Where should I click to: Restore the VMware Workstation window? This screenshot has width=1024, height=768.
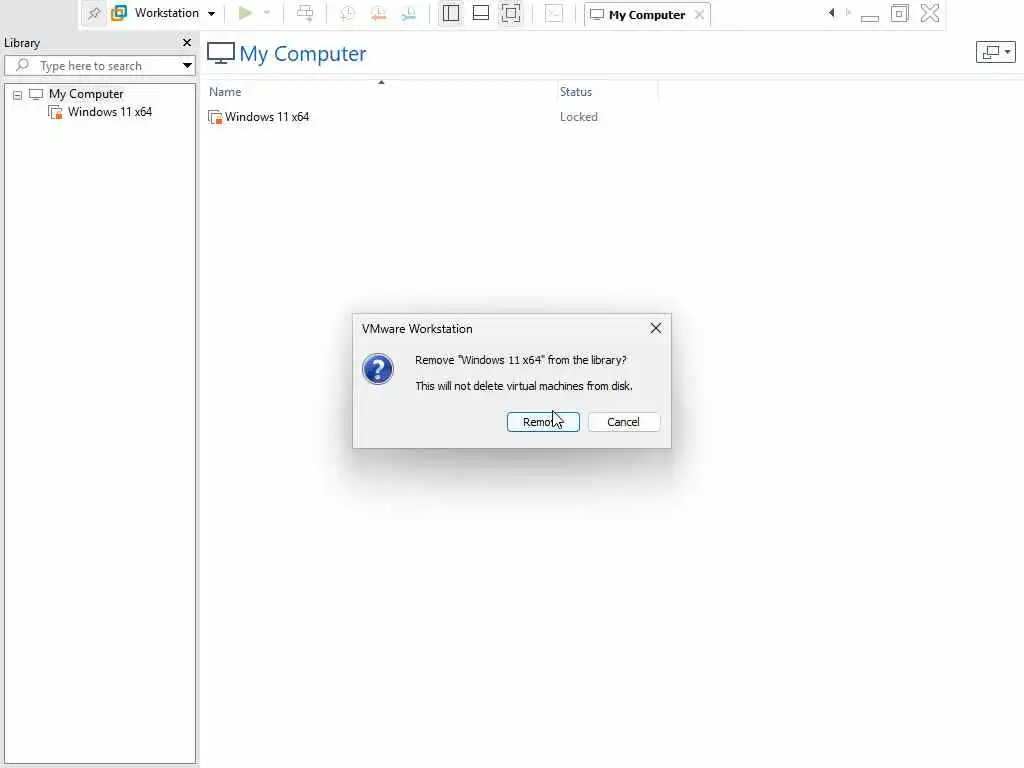(x=899, y=13)
